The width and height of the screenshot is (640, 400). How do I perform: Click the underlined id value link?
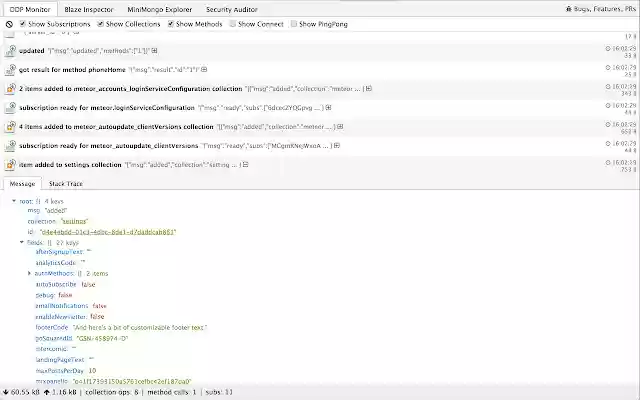coord(108,232)
